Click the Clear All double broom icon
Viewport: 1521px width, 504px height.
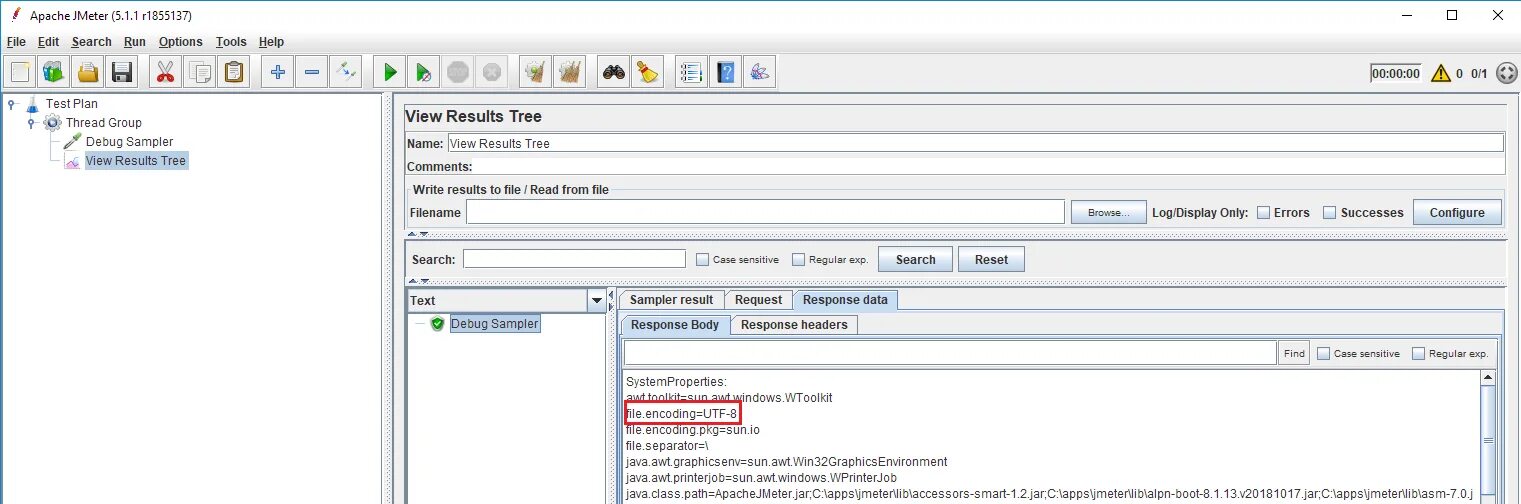570,72
